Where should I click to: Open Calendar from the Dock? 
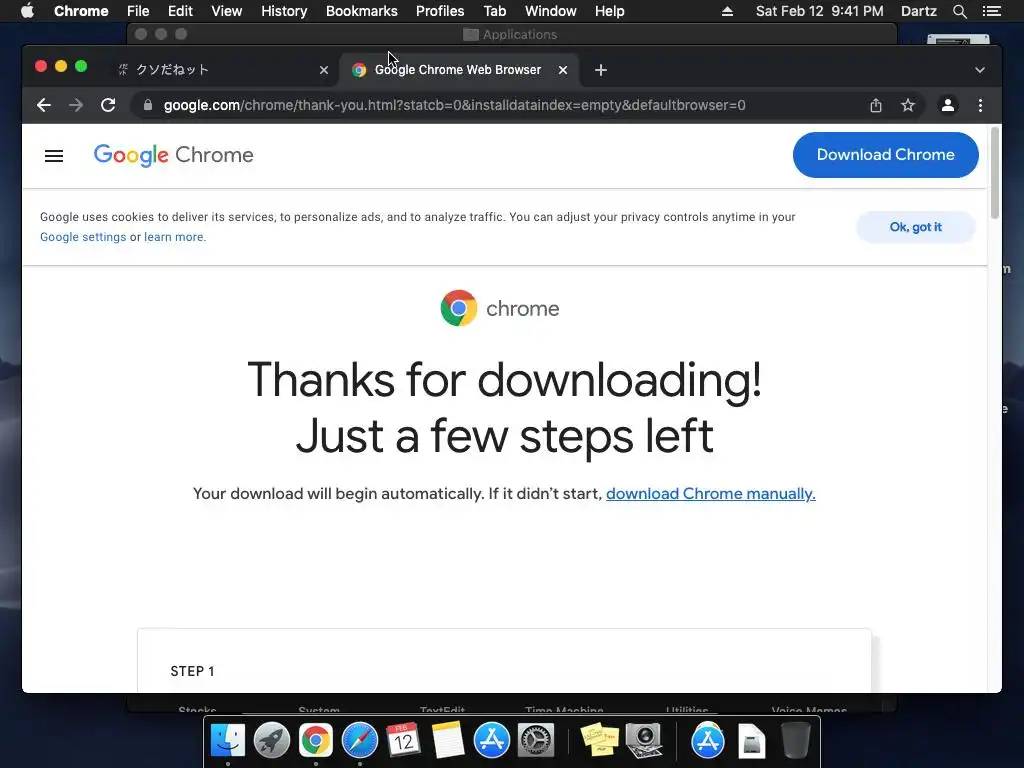click(x=403, y=741)
